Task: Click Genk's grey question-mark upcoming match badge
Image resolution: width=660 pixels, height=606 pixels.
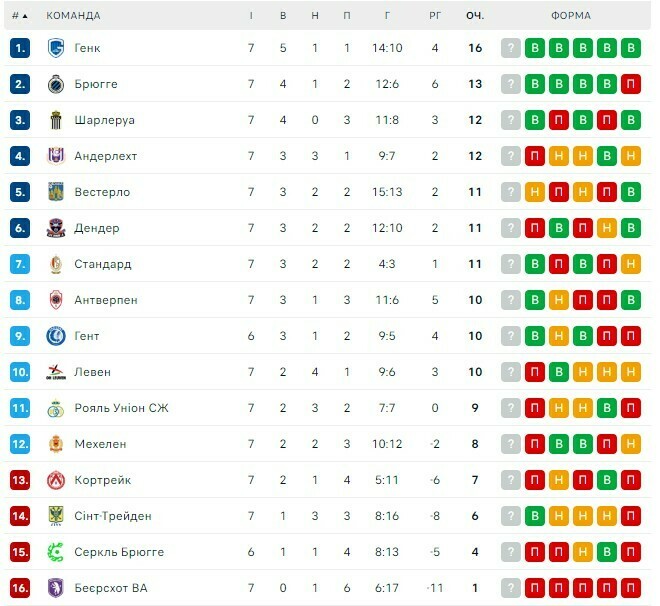Action: point(511,48)
